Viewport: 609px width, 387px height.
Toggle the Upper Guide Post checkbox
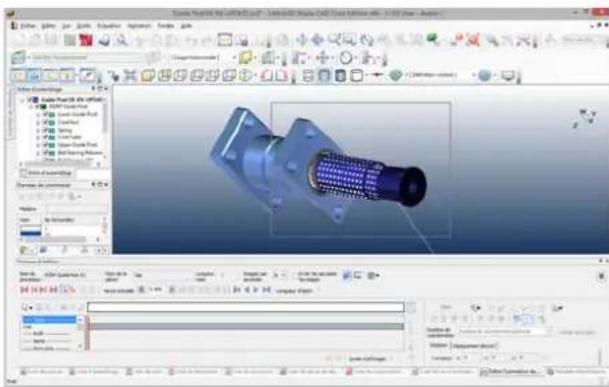coord(45,145)
